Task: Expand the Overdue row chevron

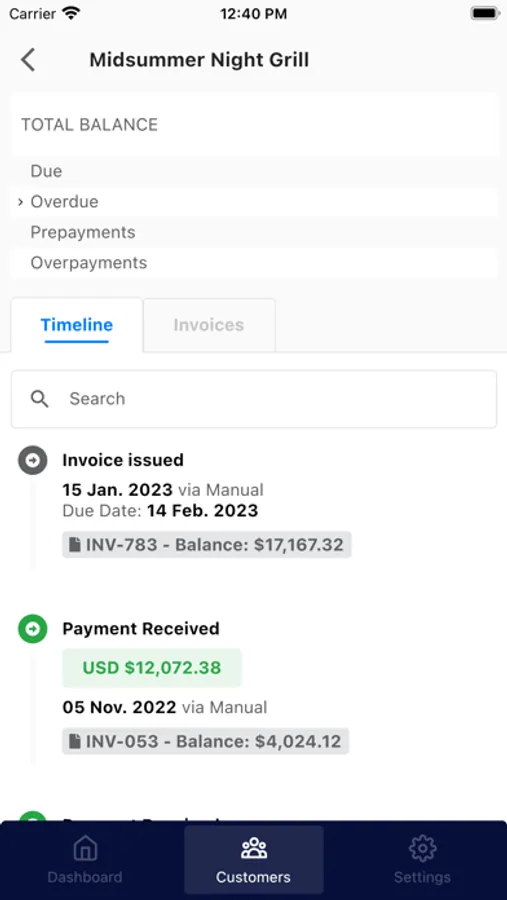Action: 21,202
